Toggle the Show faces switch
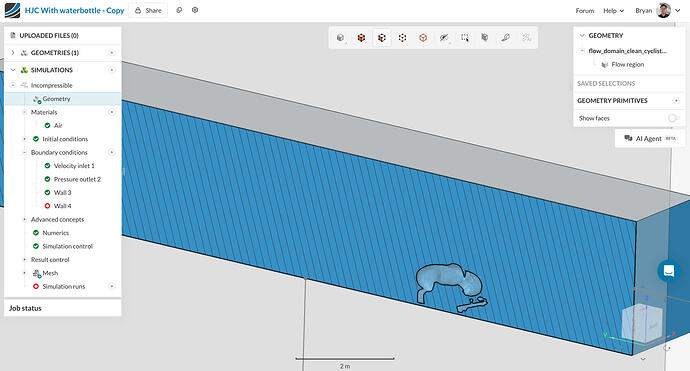Viewport: 690px width, 371px height. click(x=673, y=118)
